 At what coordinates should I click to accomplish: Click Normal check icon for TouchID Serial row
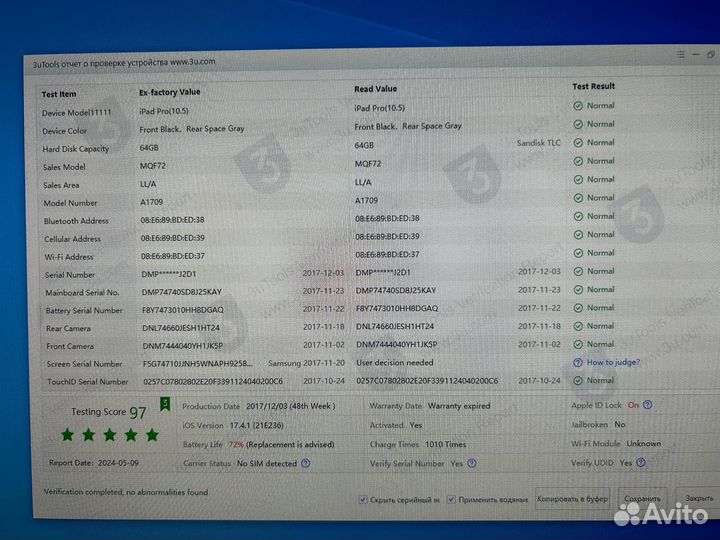578,381
